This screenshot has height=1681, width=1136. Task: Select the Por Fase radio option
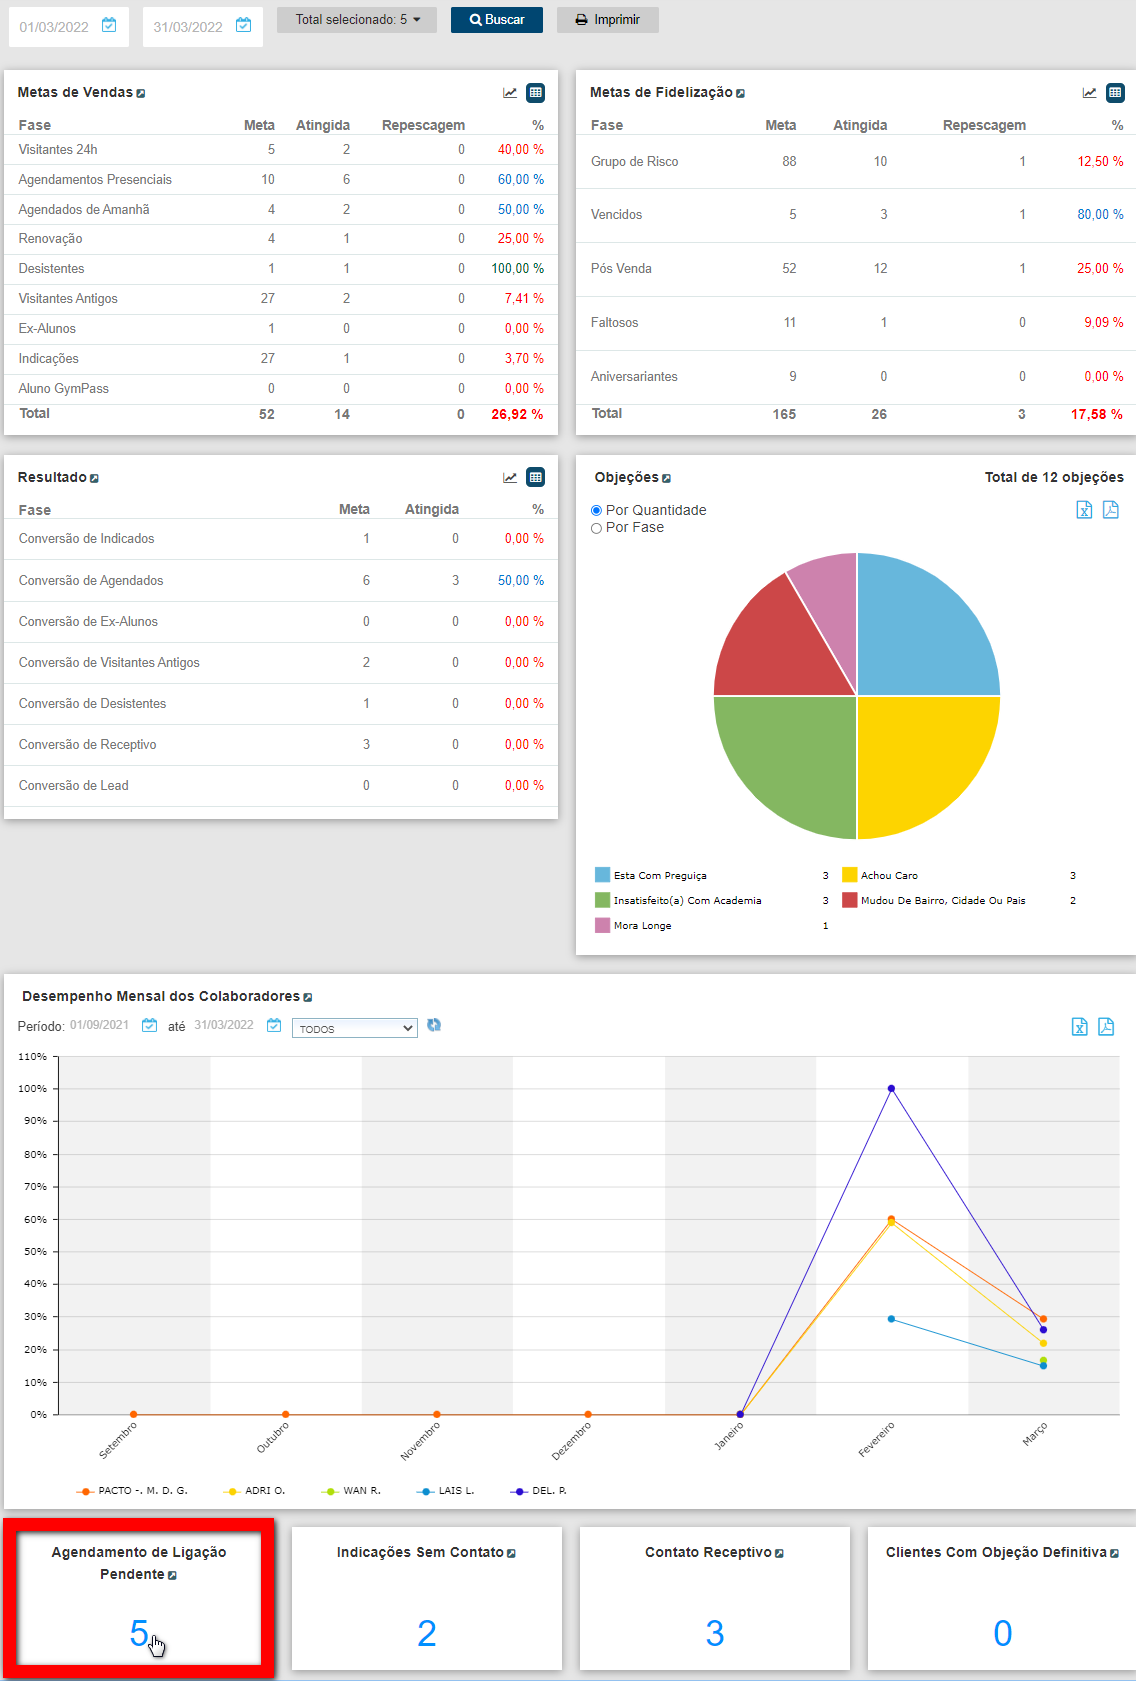tap(597, 528)
